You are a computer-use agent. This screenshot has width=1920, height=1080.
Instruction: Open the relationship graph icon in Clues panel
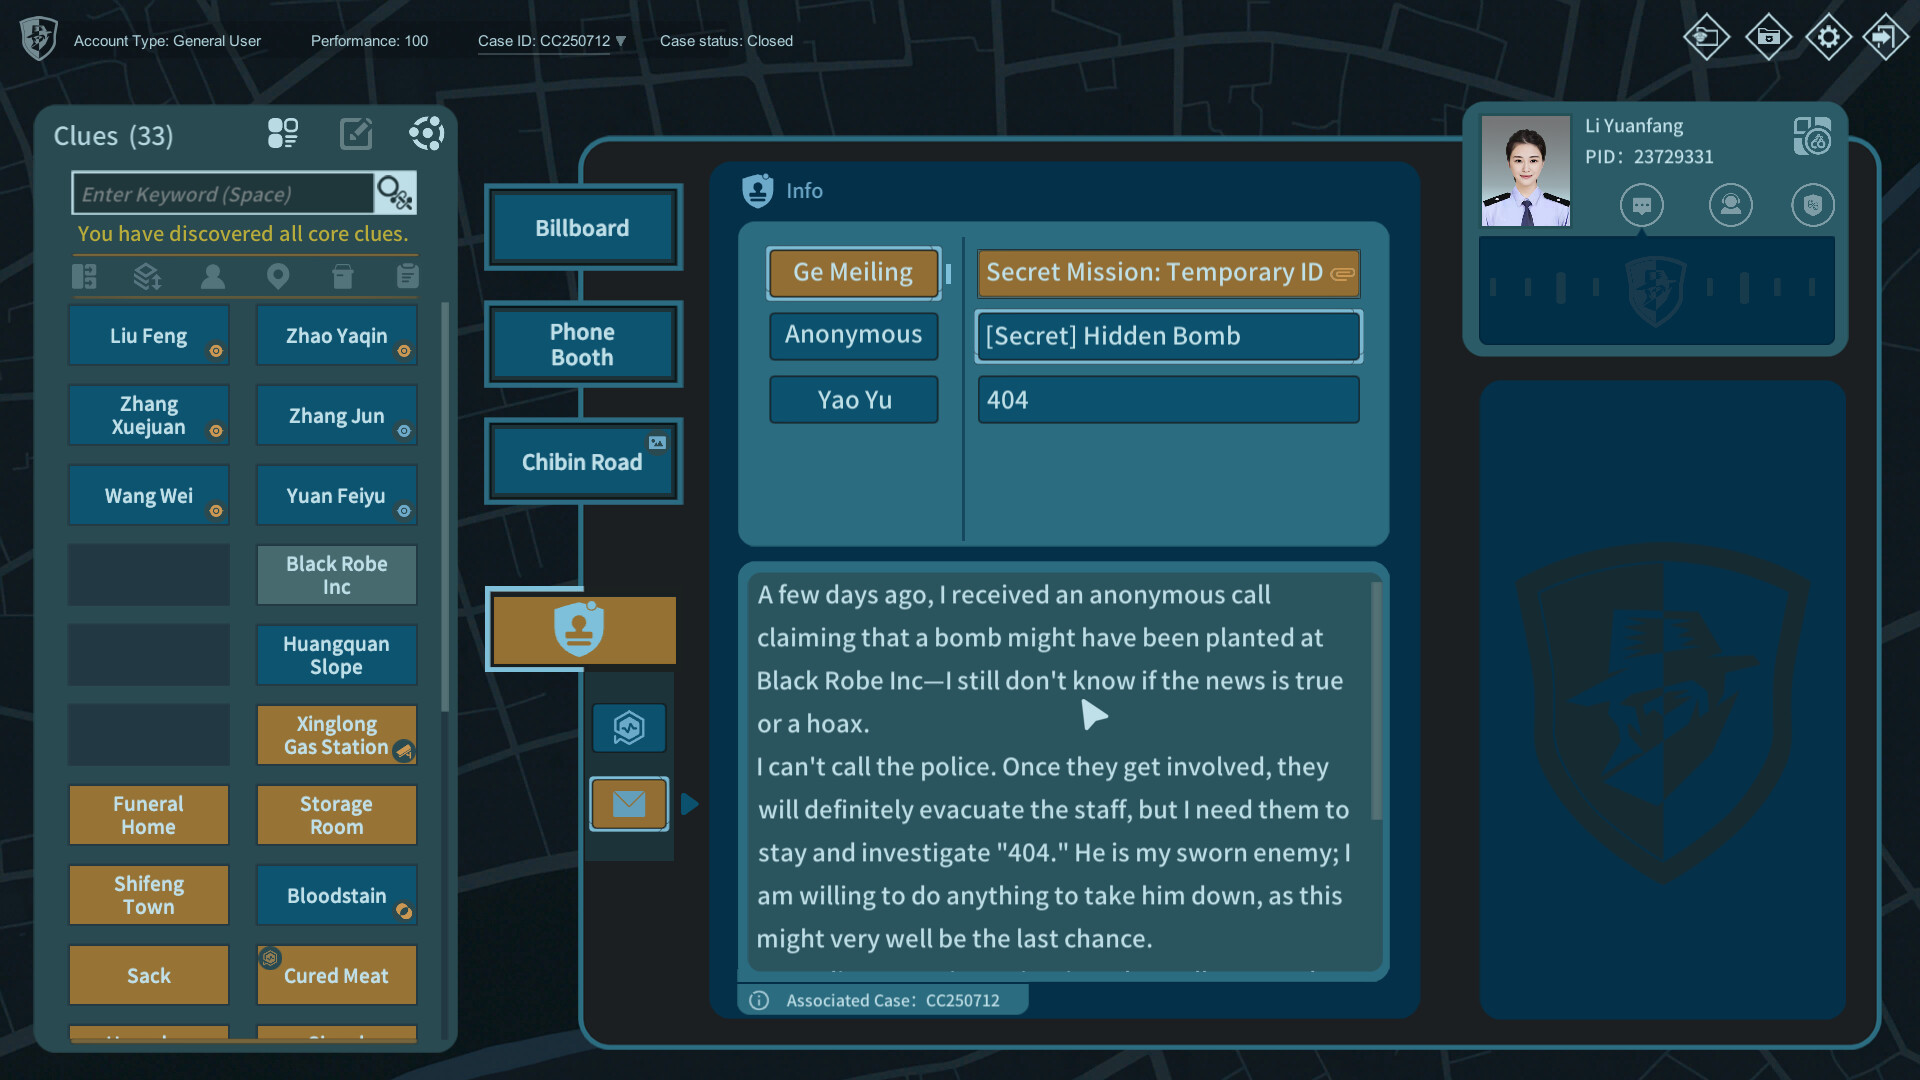coord(427,133)
